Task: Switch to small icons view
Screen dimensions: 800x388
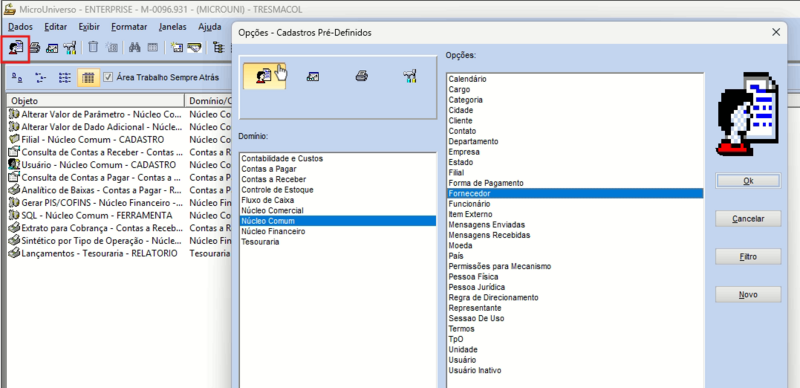Action: tap(41, 78)
